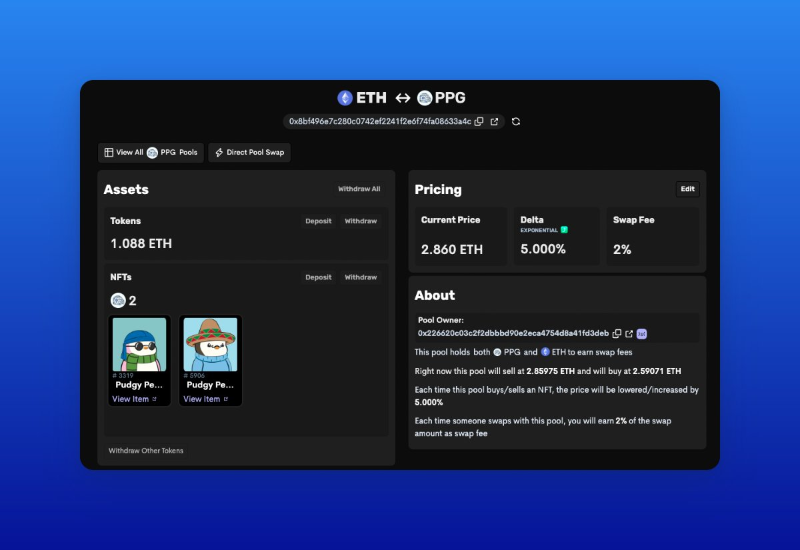Click the purple badge beside owner address
Image resolution: width=800 pixels, height=550 pixels.
[x=642, y=333]
